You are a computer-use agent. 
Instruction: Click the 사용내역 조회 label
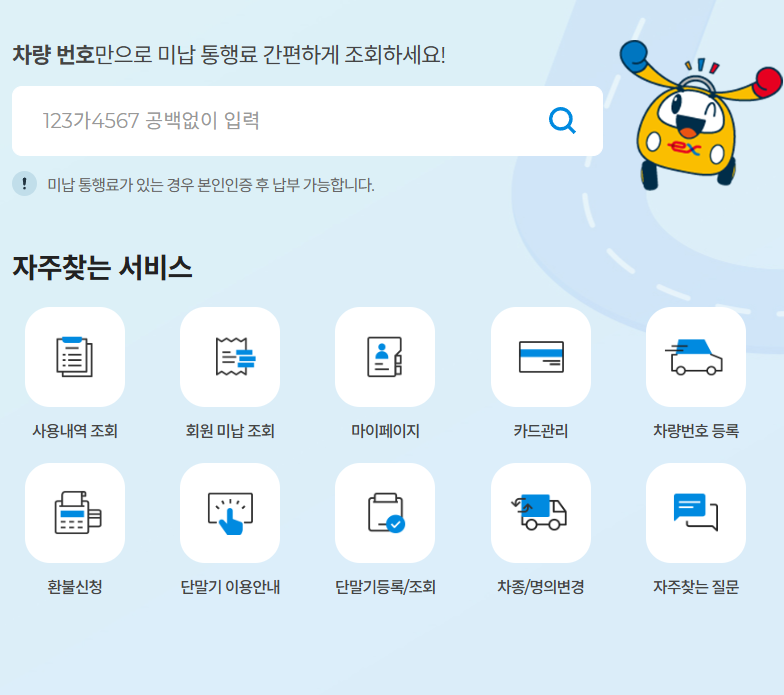(75, 431)
